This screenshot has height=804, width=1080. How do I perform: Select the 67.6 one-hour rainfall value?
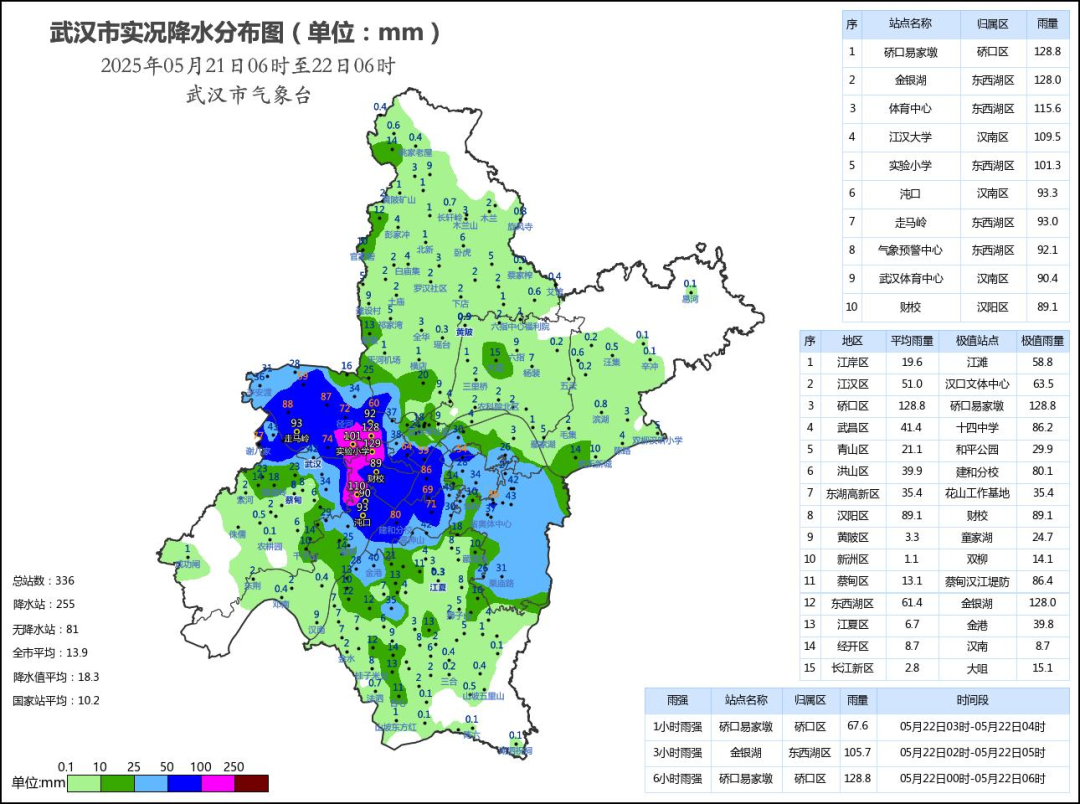coord(857,725)
